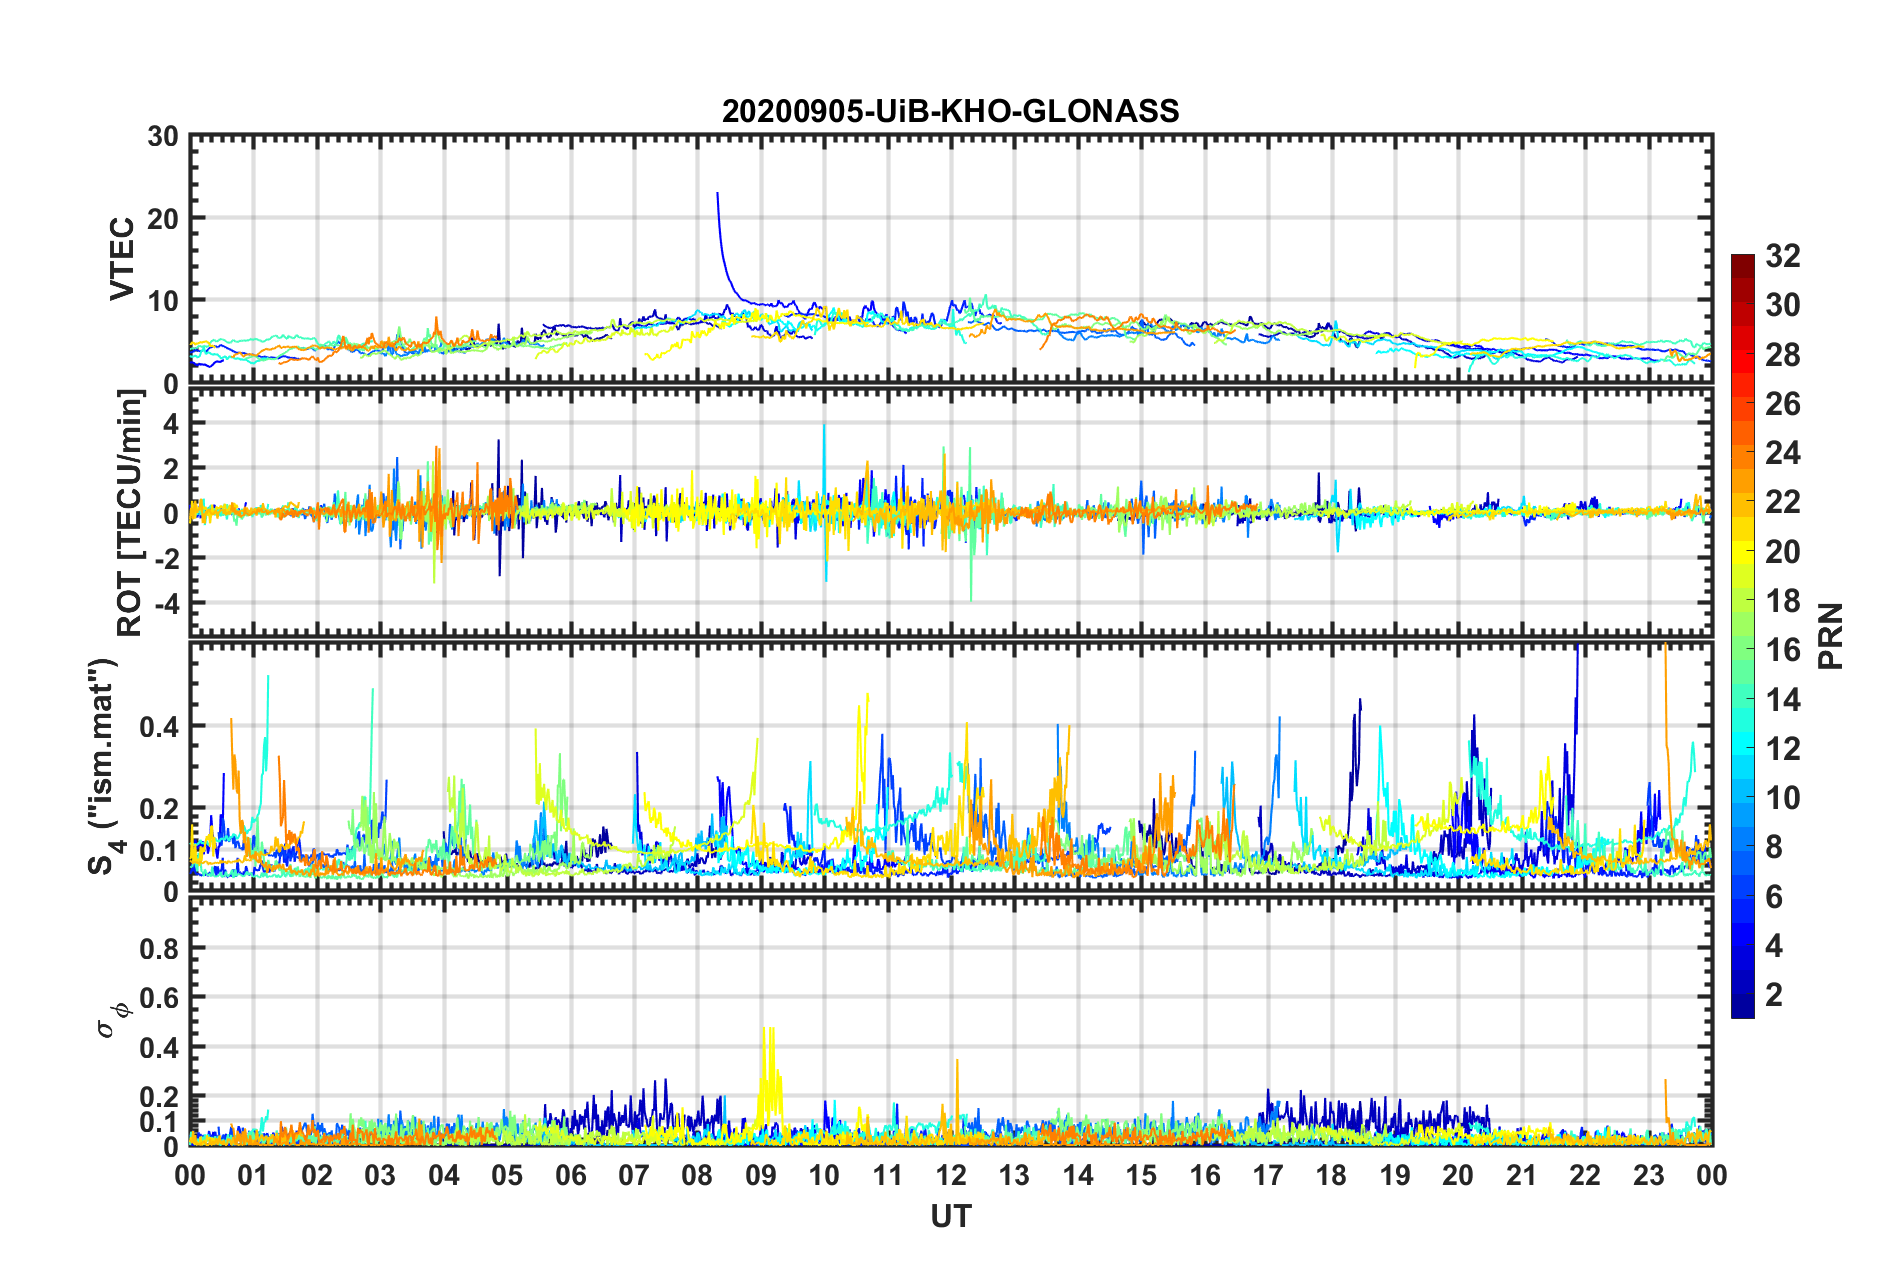Screen dimensions: 1902x1272
Task: Pick the green band near colorbar tick 16
Action: pyautogui.click(x=1742, y=650)
